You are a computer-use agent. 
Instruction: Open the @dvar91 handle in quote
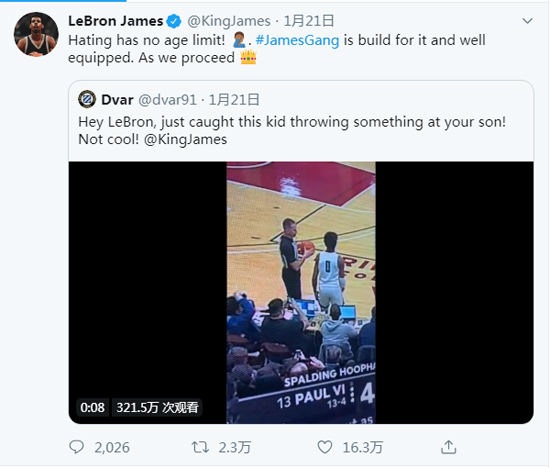point(167,100)
